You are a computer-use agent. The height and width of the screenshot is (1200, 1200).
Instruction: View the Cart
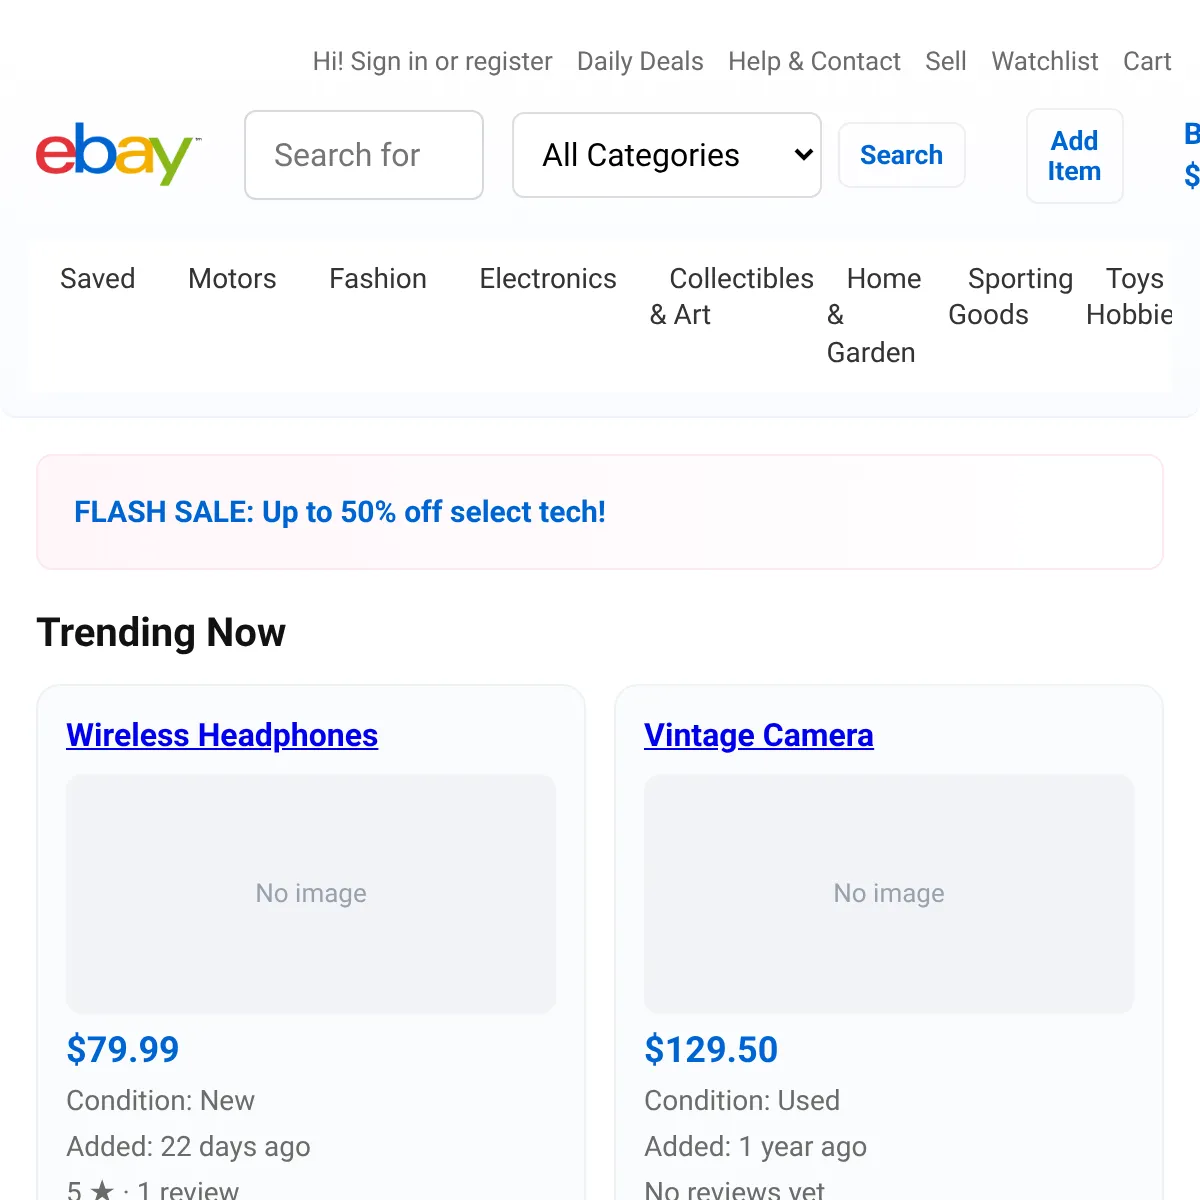(1146, 61)
